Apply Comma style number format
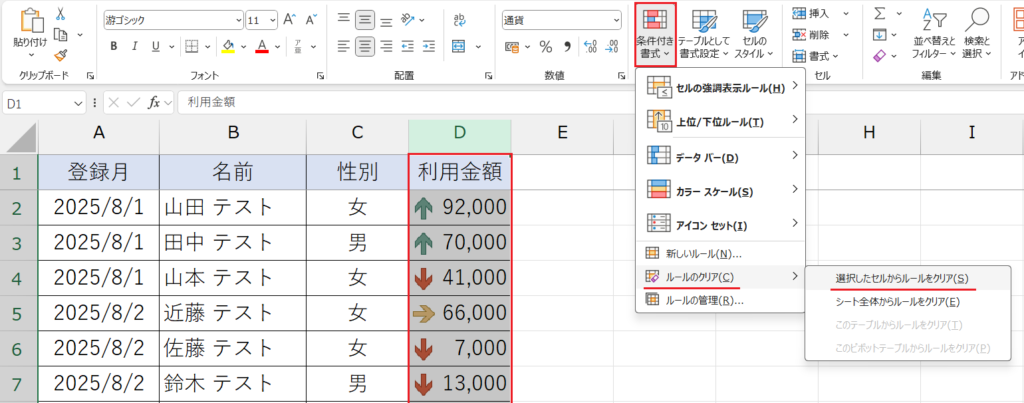 point(567,46)
